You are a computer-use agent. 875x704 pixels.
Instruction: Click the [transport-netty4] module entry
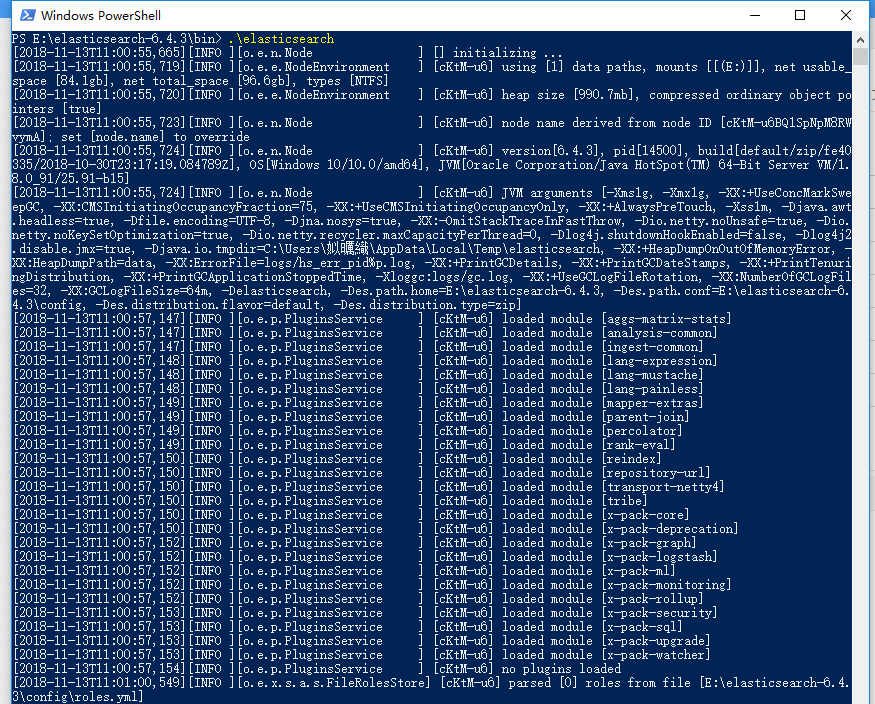click(x=663, y=486)
